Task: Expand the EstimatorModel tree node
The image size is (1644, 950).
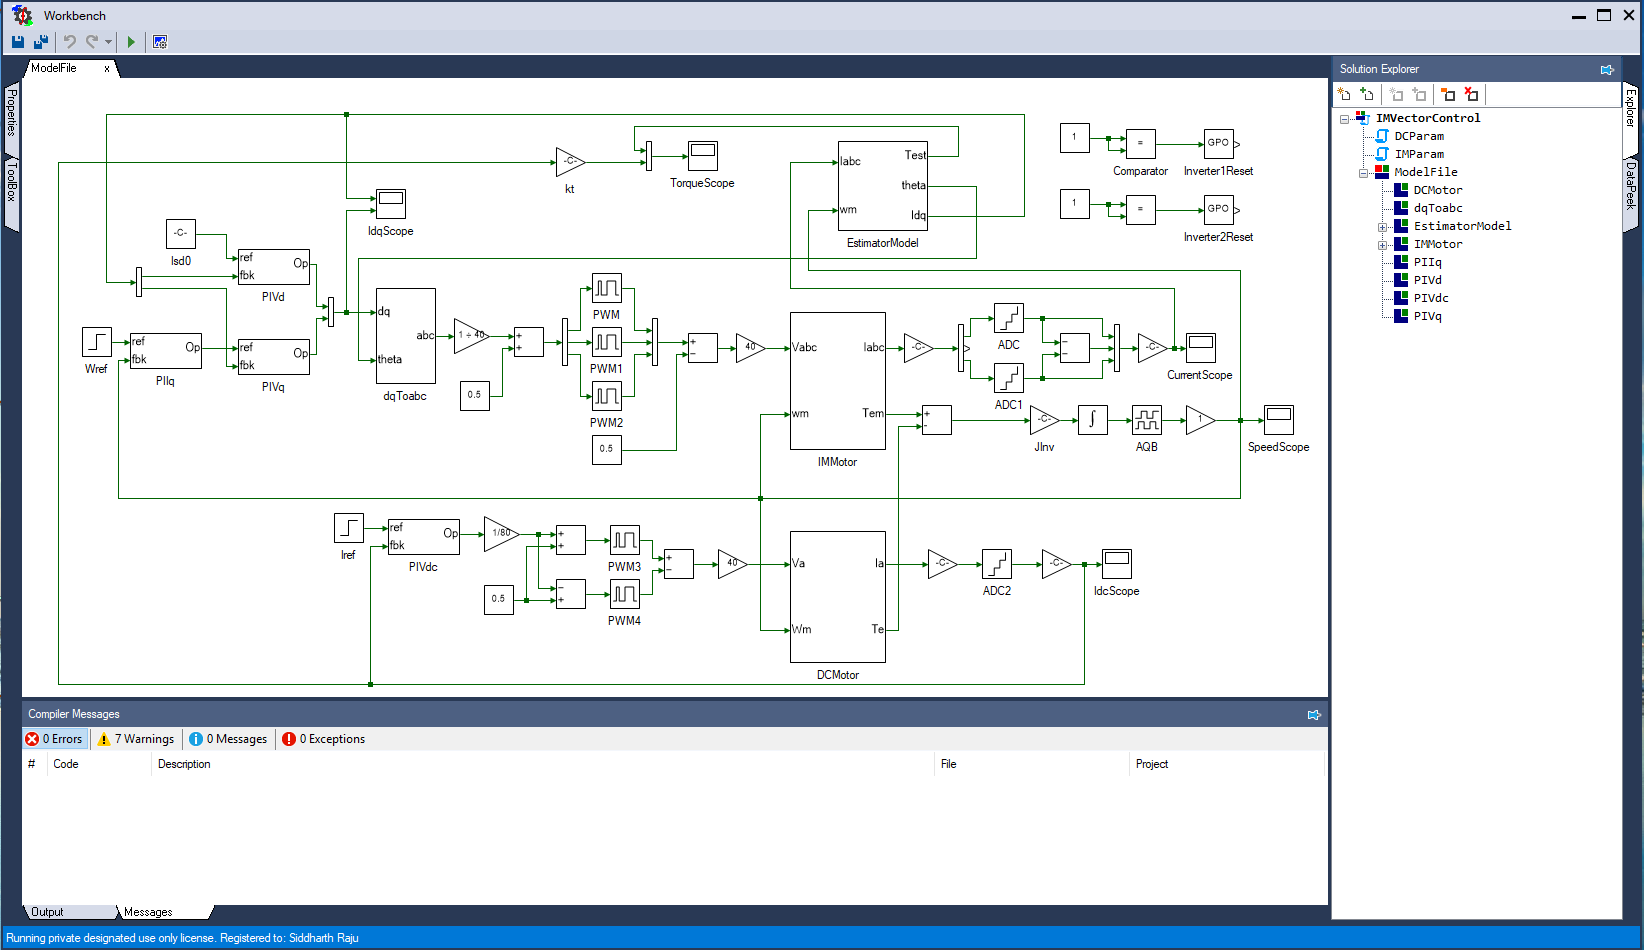Action: [x=1382, y=227]
